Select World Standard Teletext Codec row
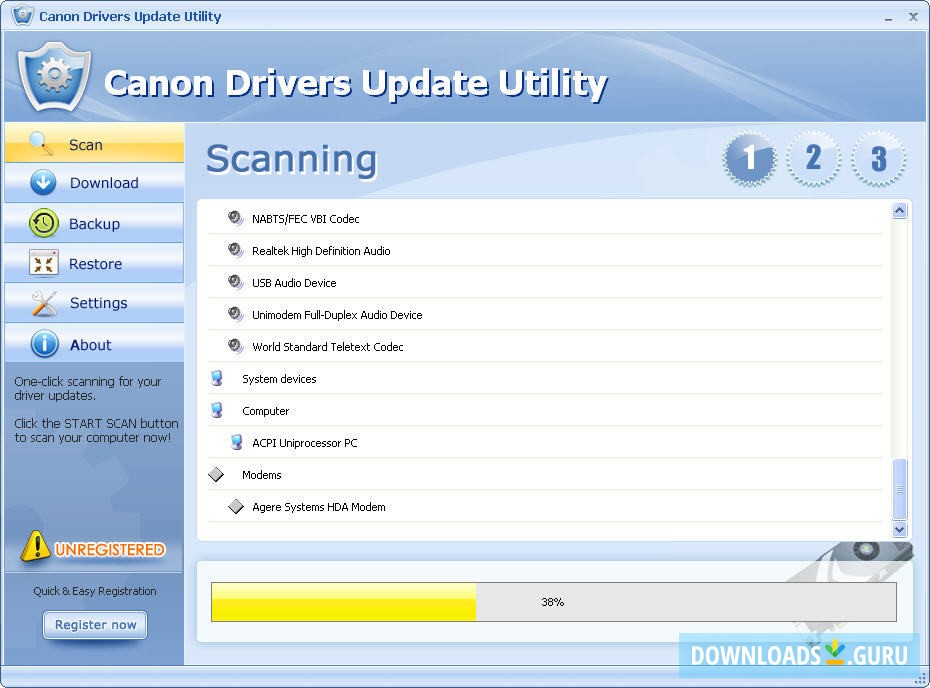Screen dimensions: 930x688 point(545,346)
